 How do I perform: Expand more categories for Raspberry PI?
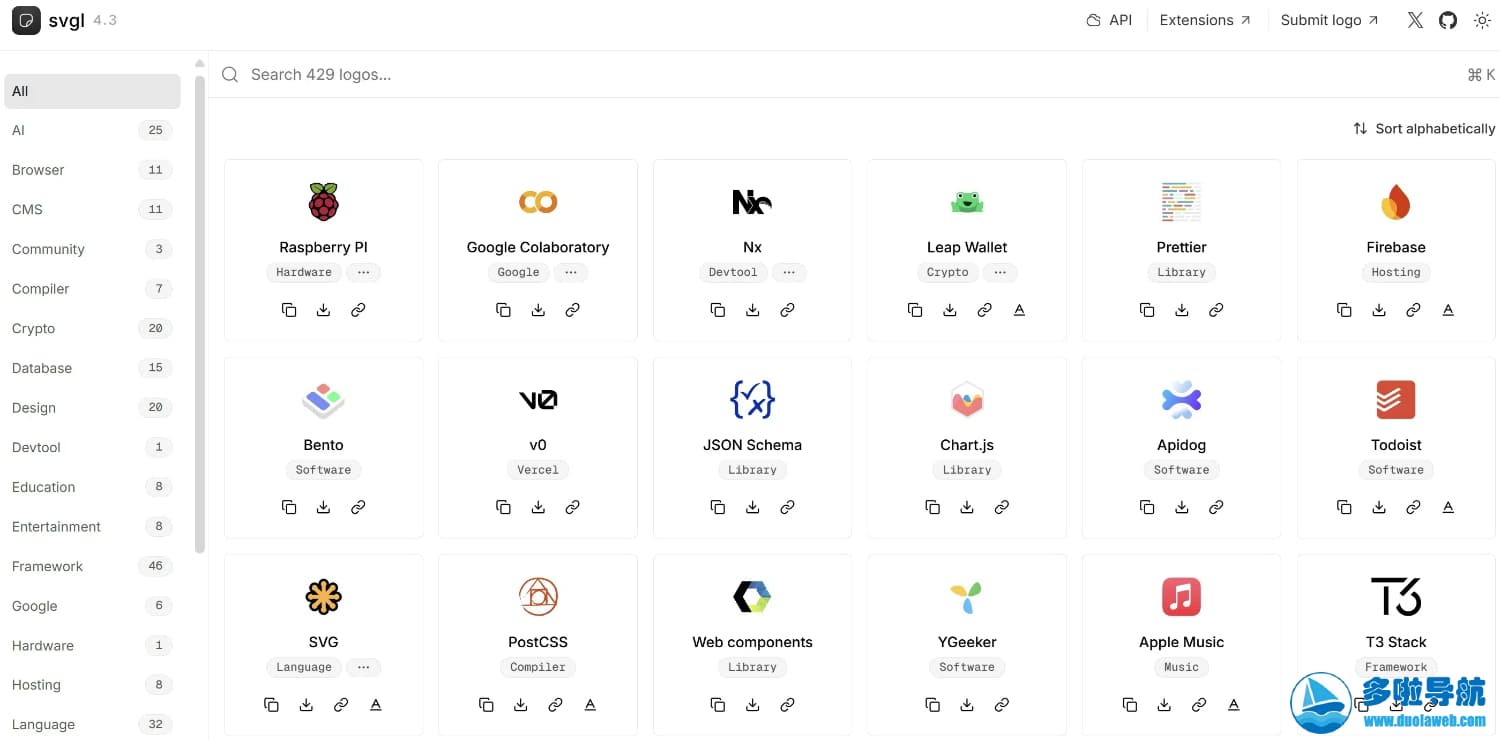(x=364, y=272)
